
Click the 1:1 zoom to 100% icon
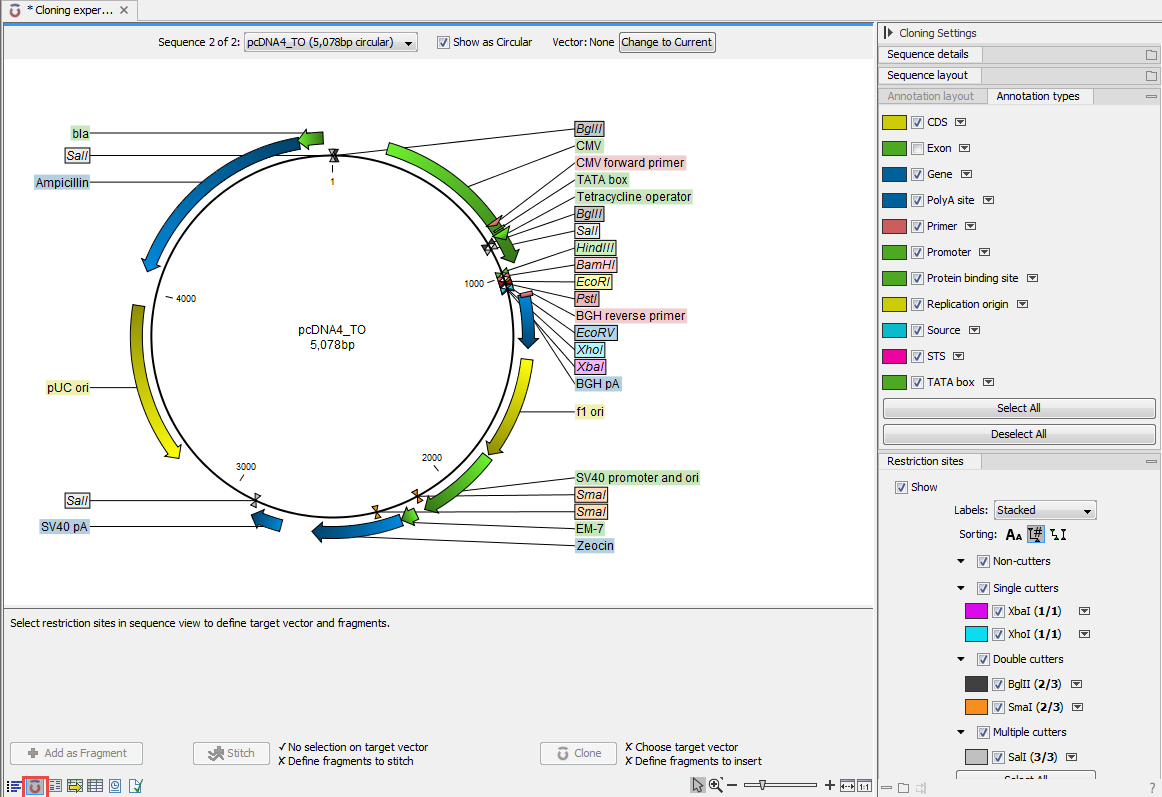[x=864, y=786]
